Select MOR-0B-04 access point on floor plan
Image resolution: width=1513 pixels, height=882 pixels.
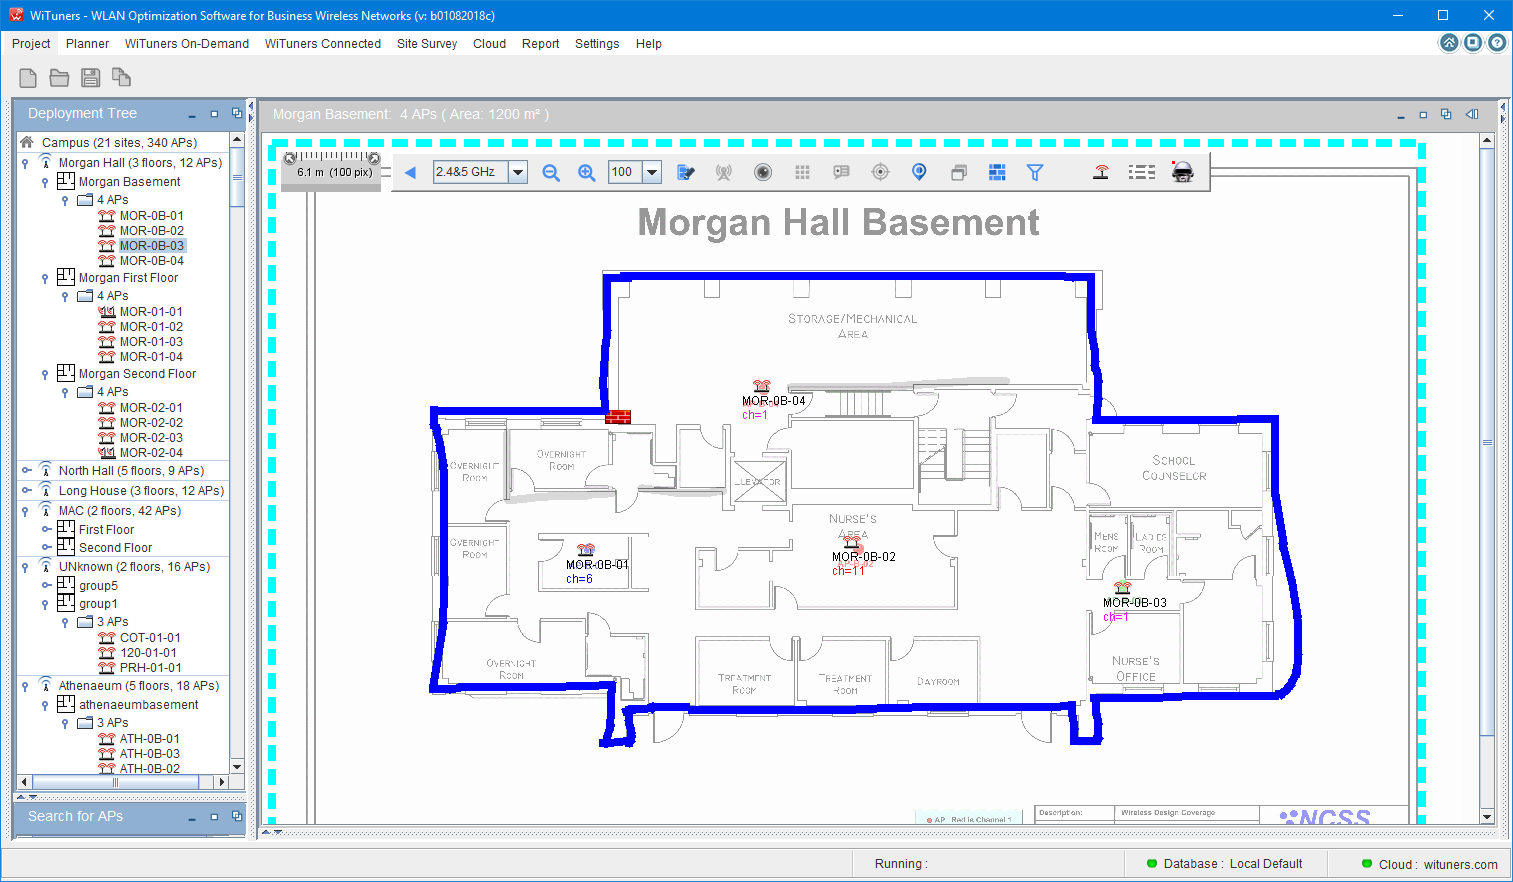click(x=762, y=387)
